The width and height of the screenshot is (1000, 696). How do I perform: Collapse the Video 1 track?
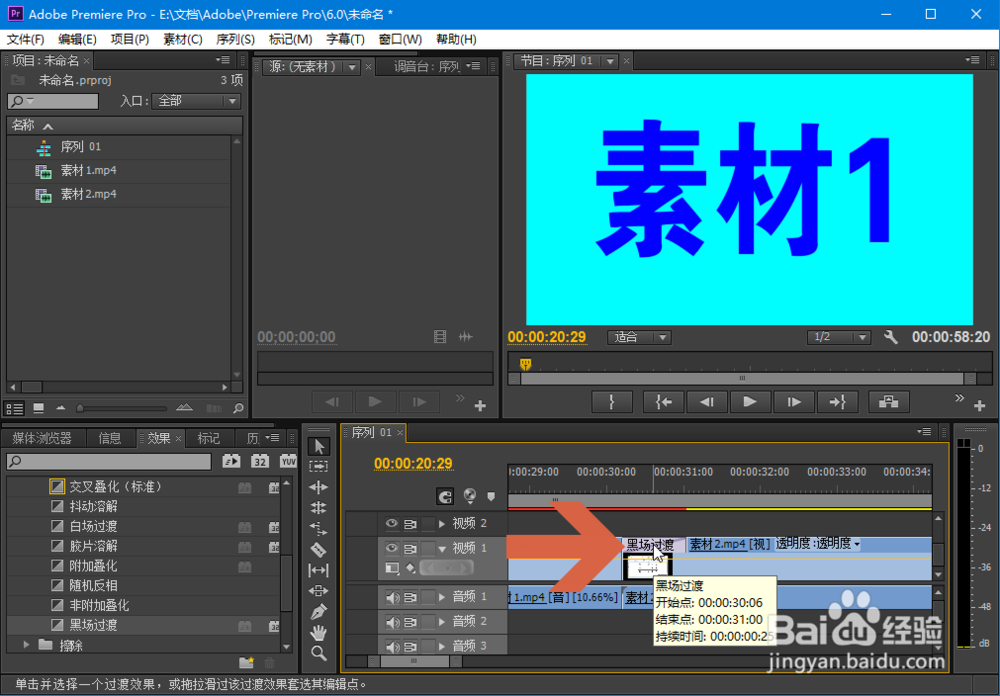click(x=442, y=549)
